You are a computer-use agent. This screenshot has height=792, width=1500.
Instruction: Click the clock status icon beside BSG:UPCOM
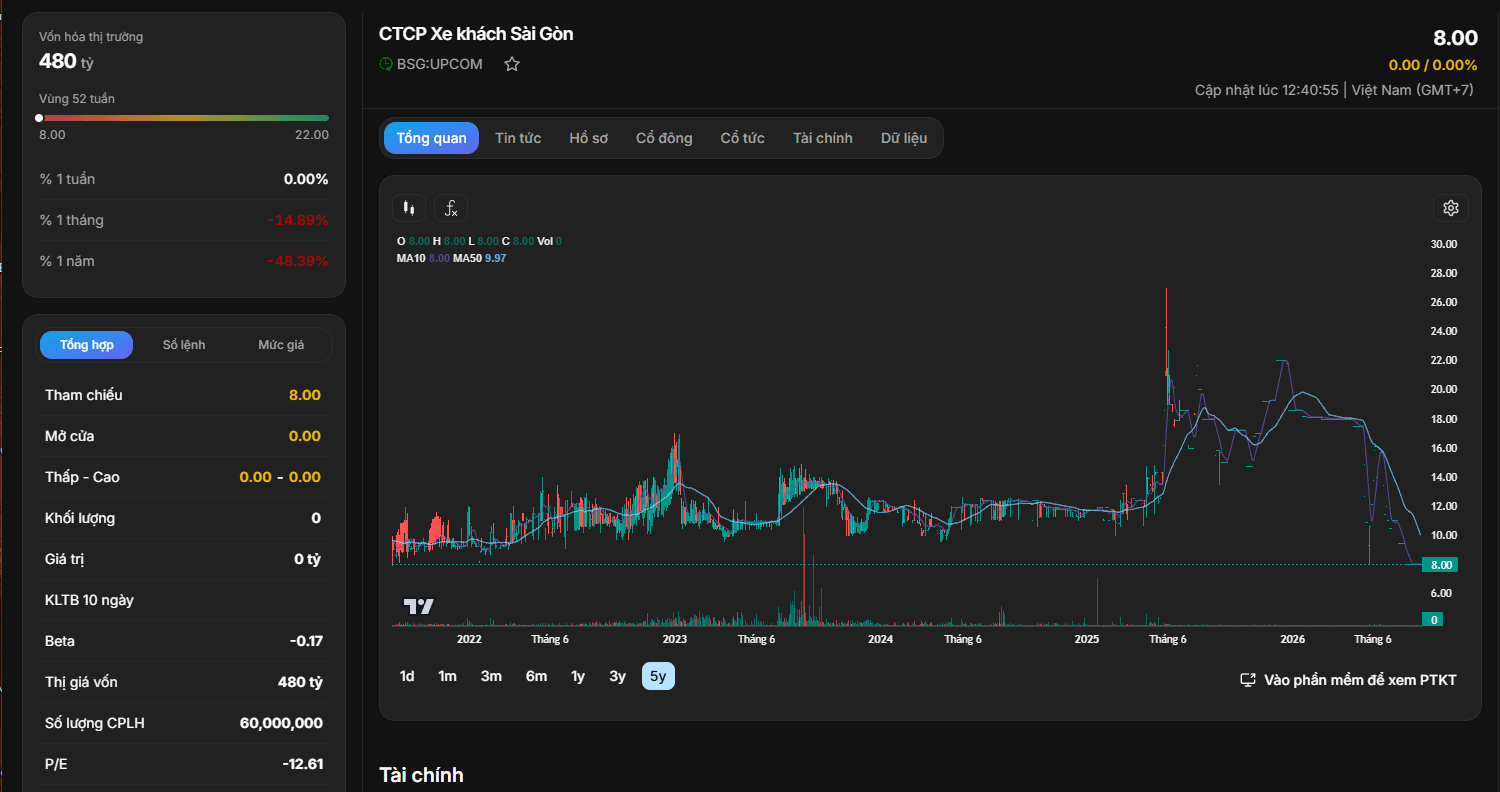(x=386, y=64)
